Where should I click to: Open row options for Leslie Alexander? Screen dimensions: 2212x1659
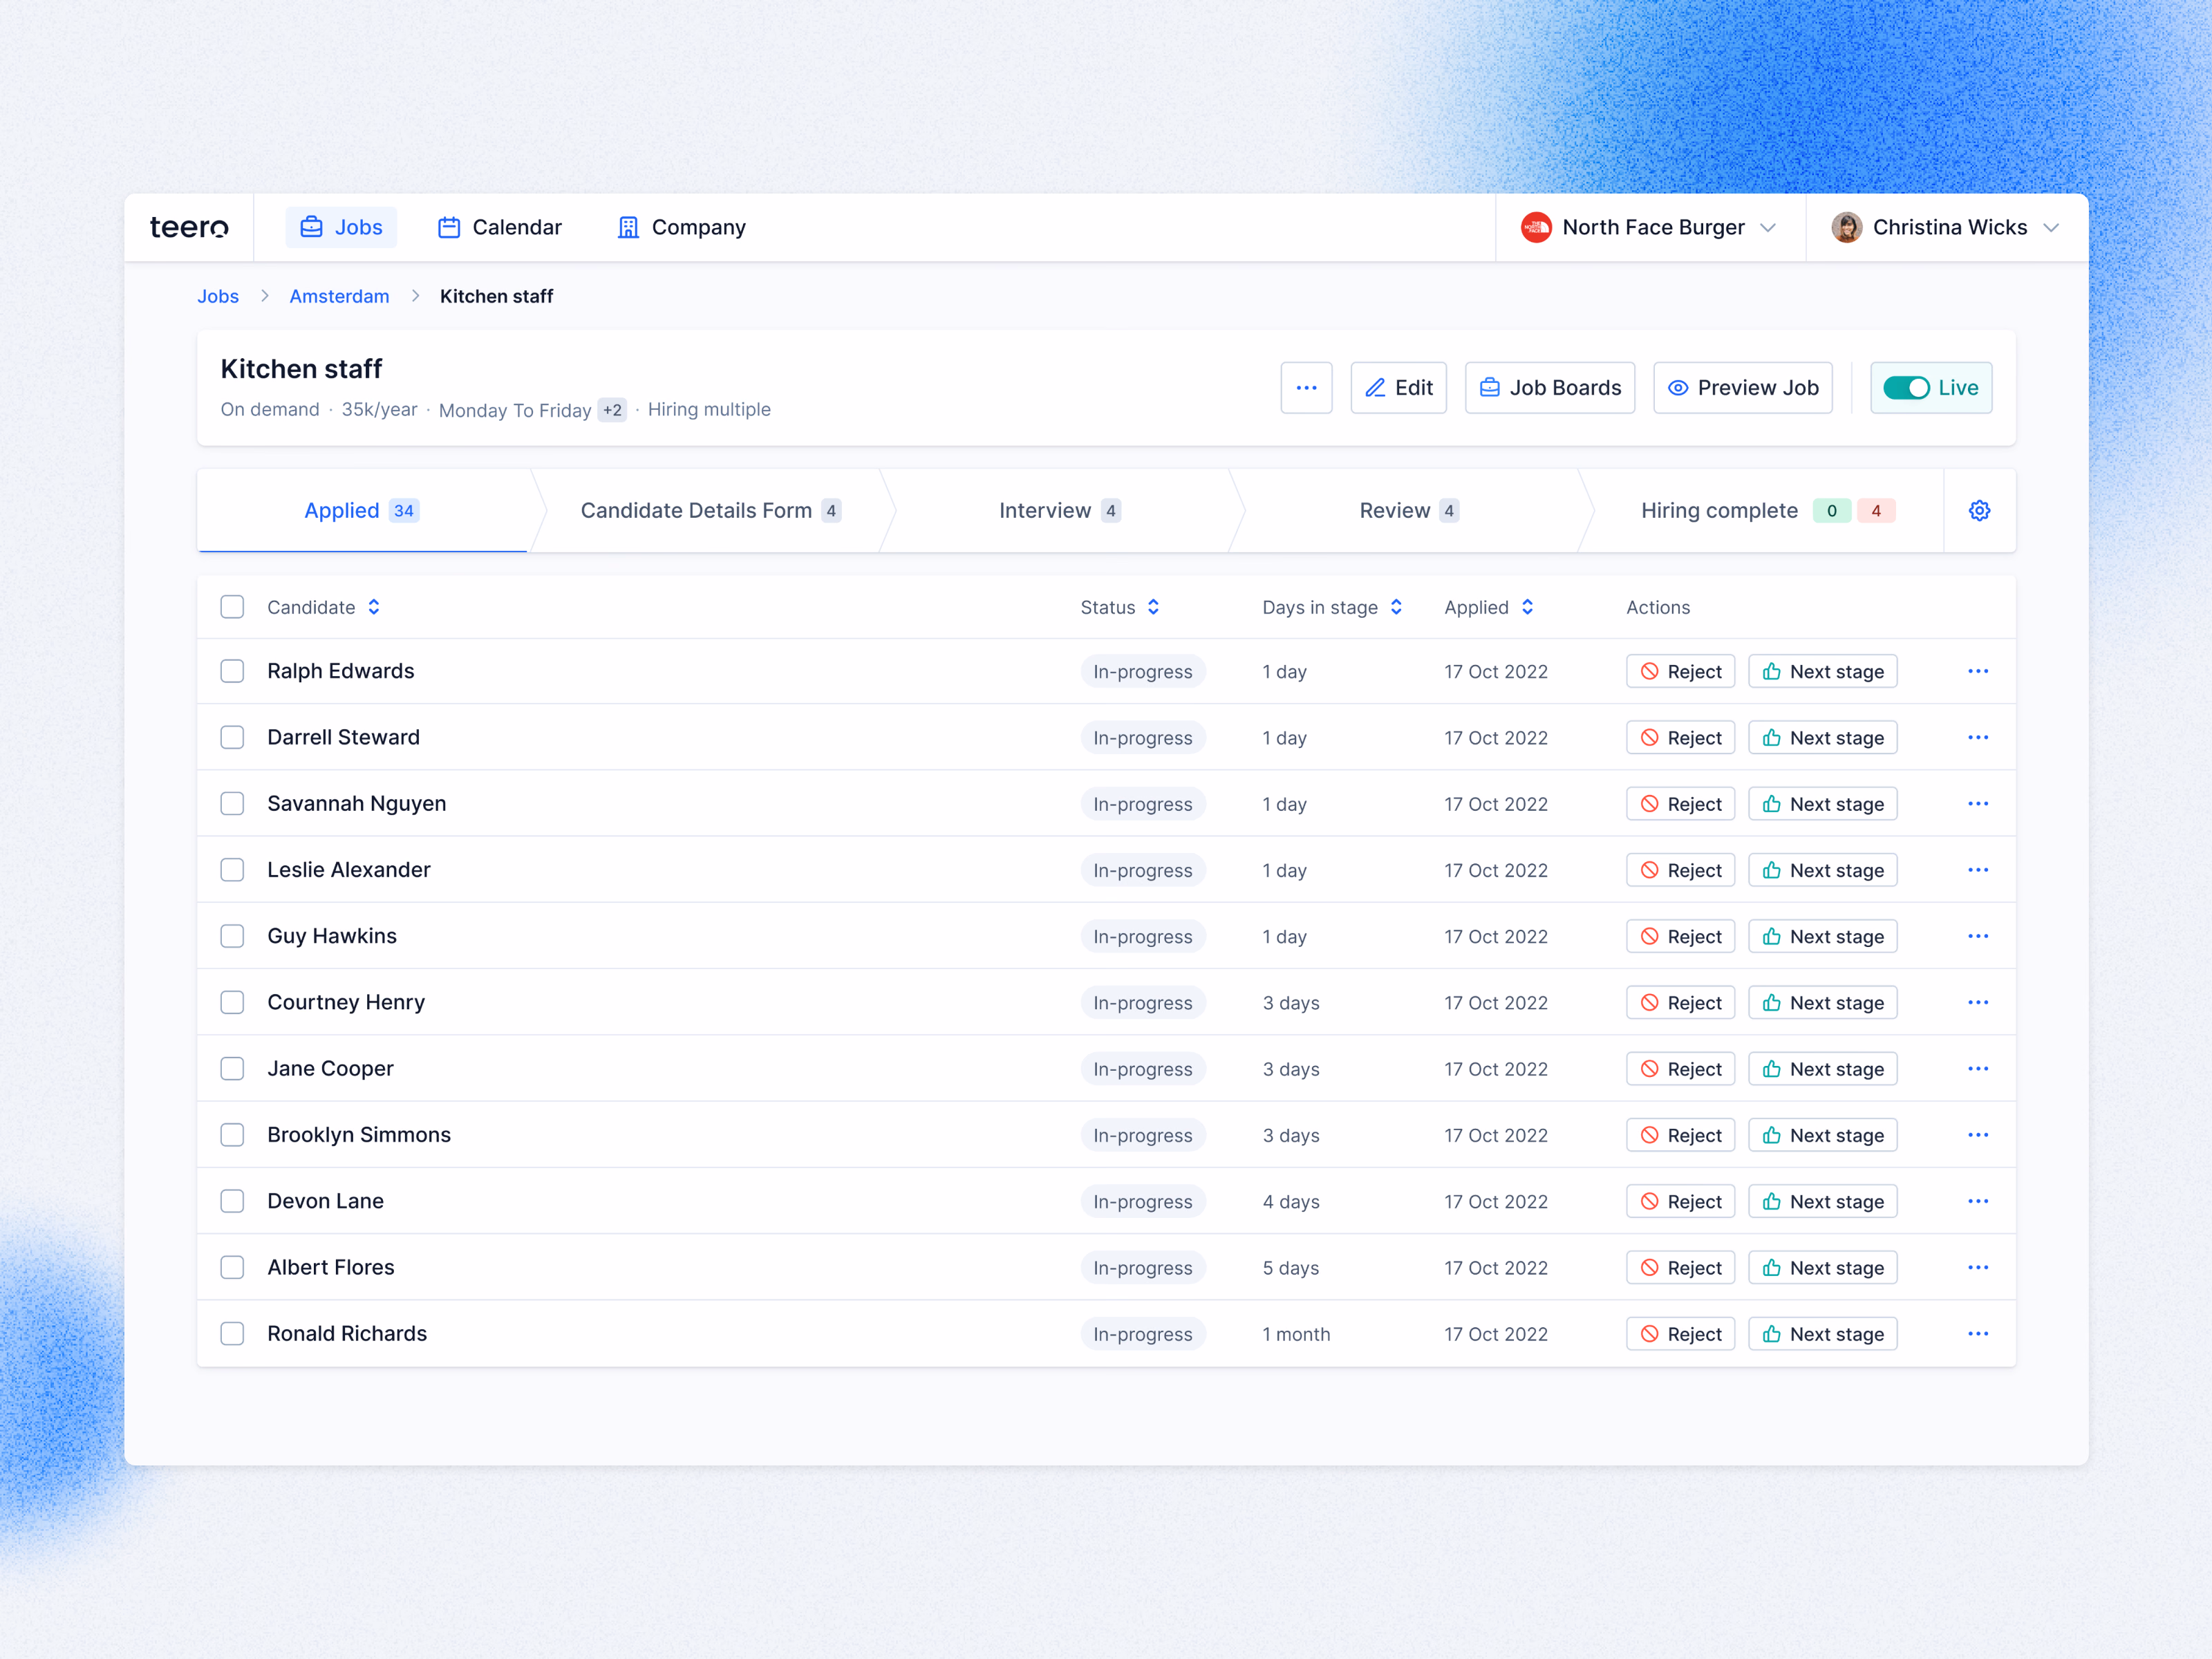(x=1977, y=870)
